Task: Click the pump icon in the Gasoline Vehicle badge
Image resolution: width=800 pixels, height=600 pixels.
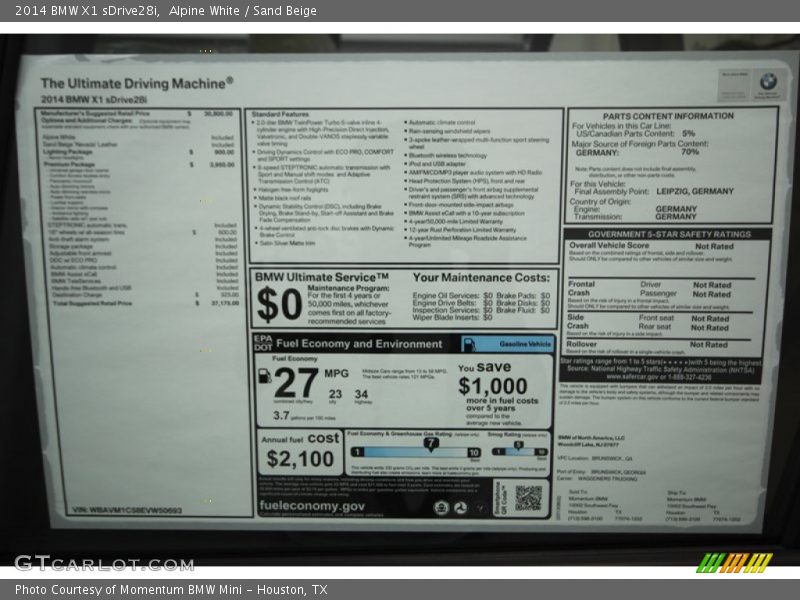Action: tap(469, 344)
